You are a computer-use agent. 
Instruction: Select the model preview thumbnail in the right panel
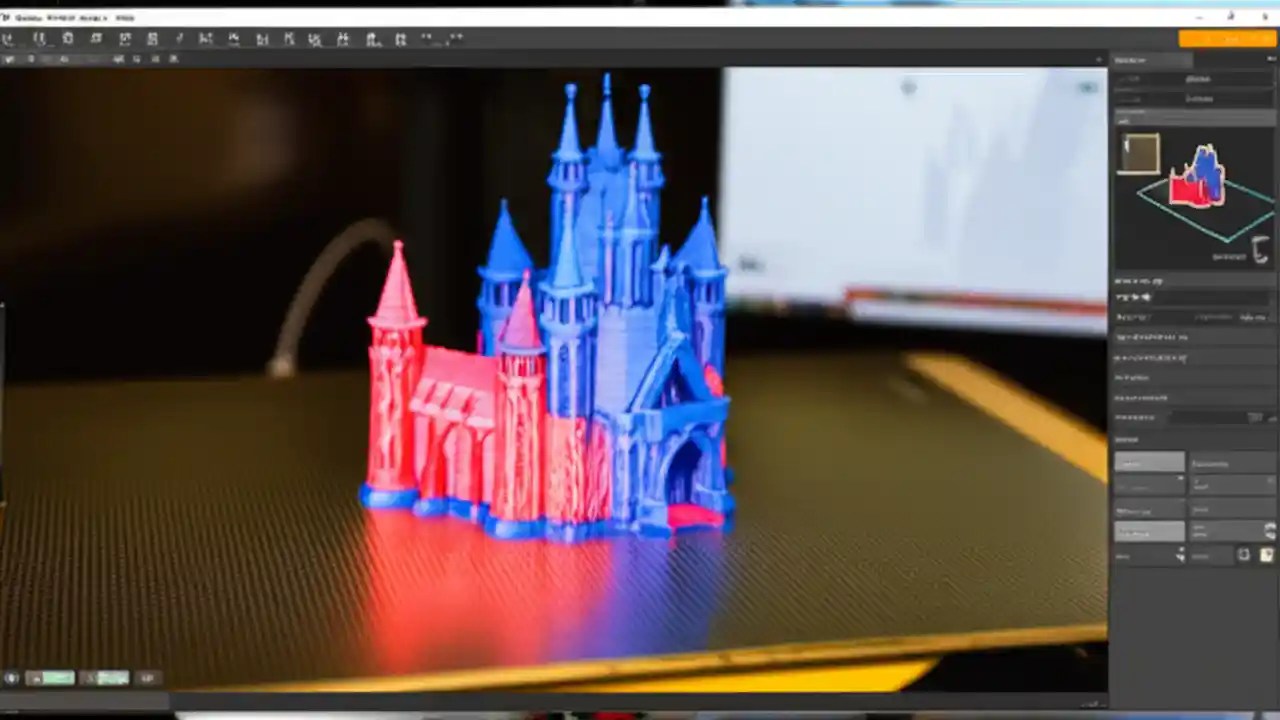click(x=1139, y=152)
